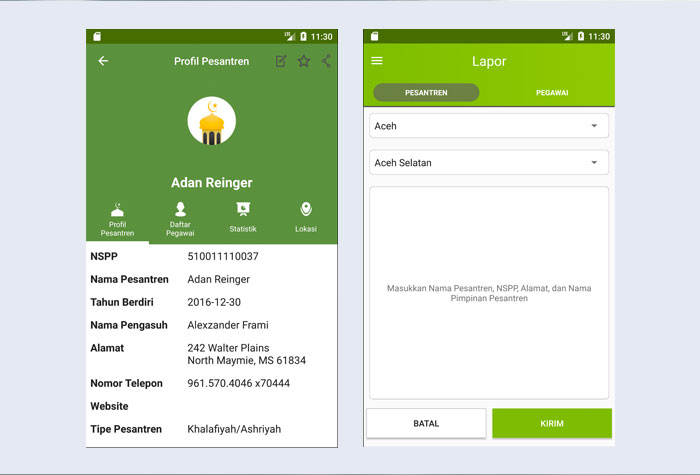The image size is (700, 475).
Task: Tap the share icon in profile header
Action: pyautogui.click(x=326, y=61)
